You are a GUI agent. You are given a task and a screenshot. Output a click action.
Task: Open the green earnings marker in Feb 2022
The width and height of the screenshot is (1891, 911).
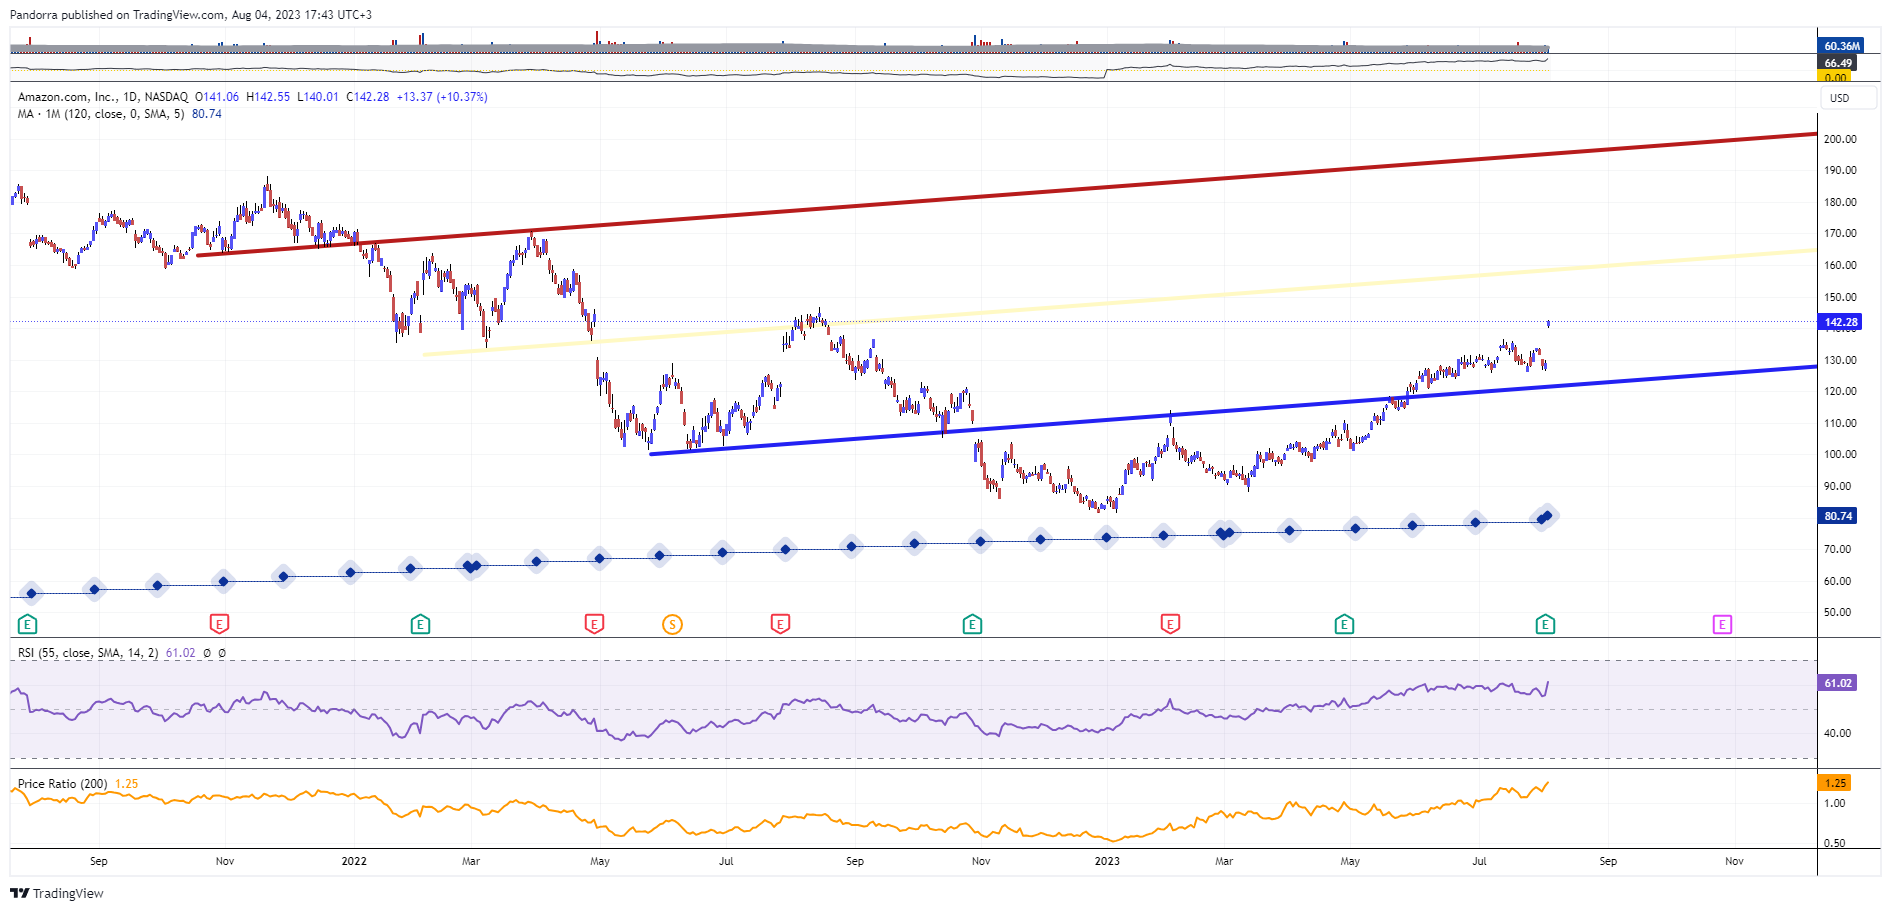point(421,625)
